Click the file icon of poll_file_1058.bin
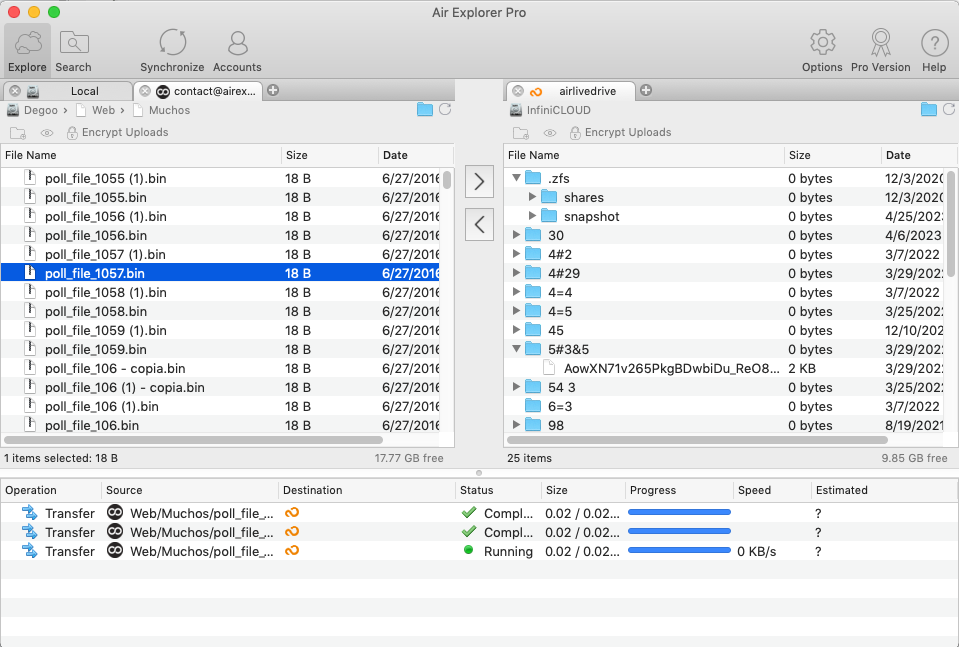Screen dimensions: 959x647 click(x=29, y=311)
